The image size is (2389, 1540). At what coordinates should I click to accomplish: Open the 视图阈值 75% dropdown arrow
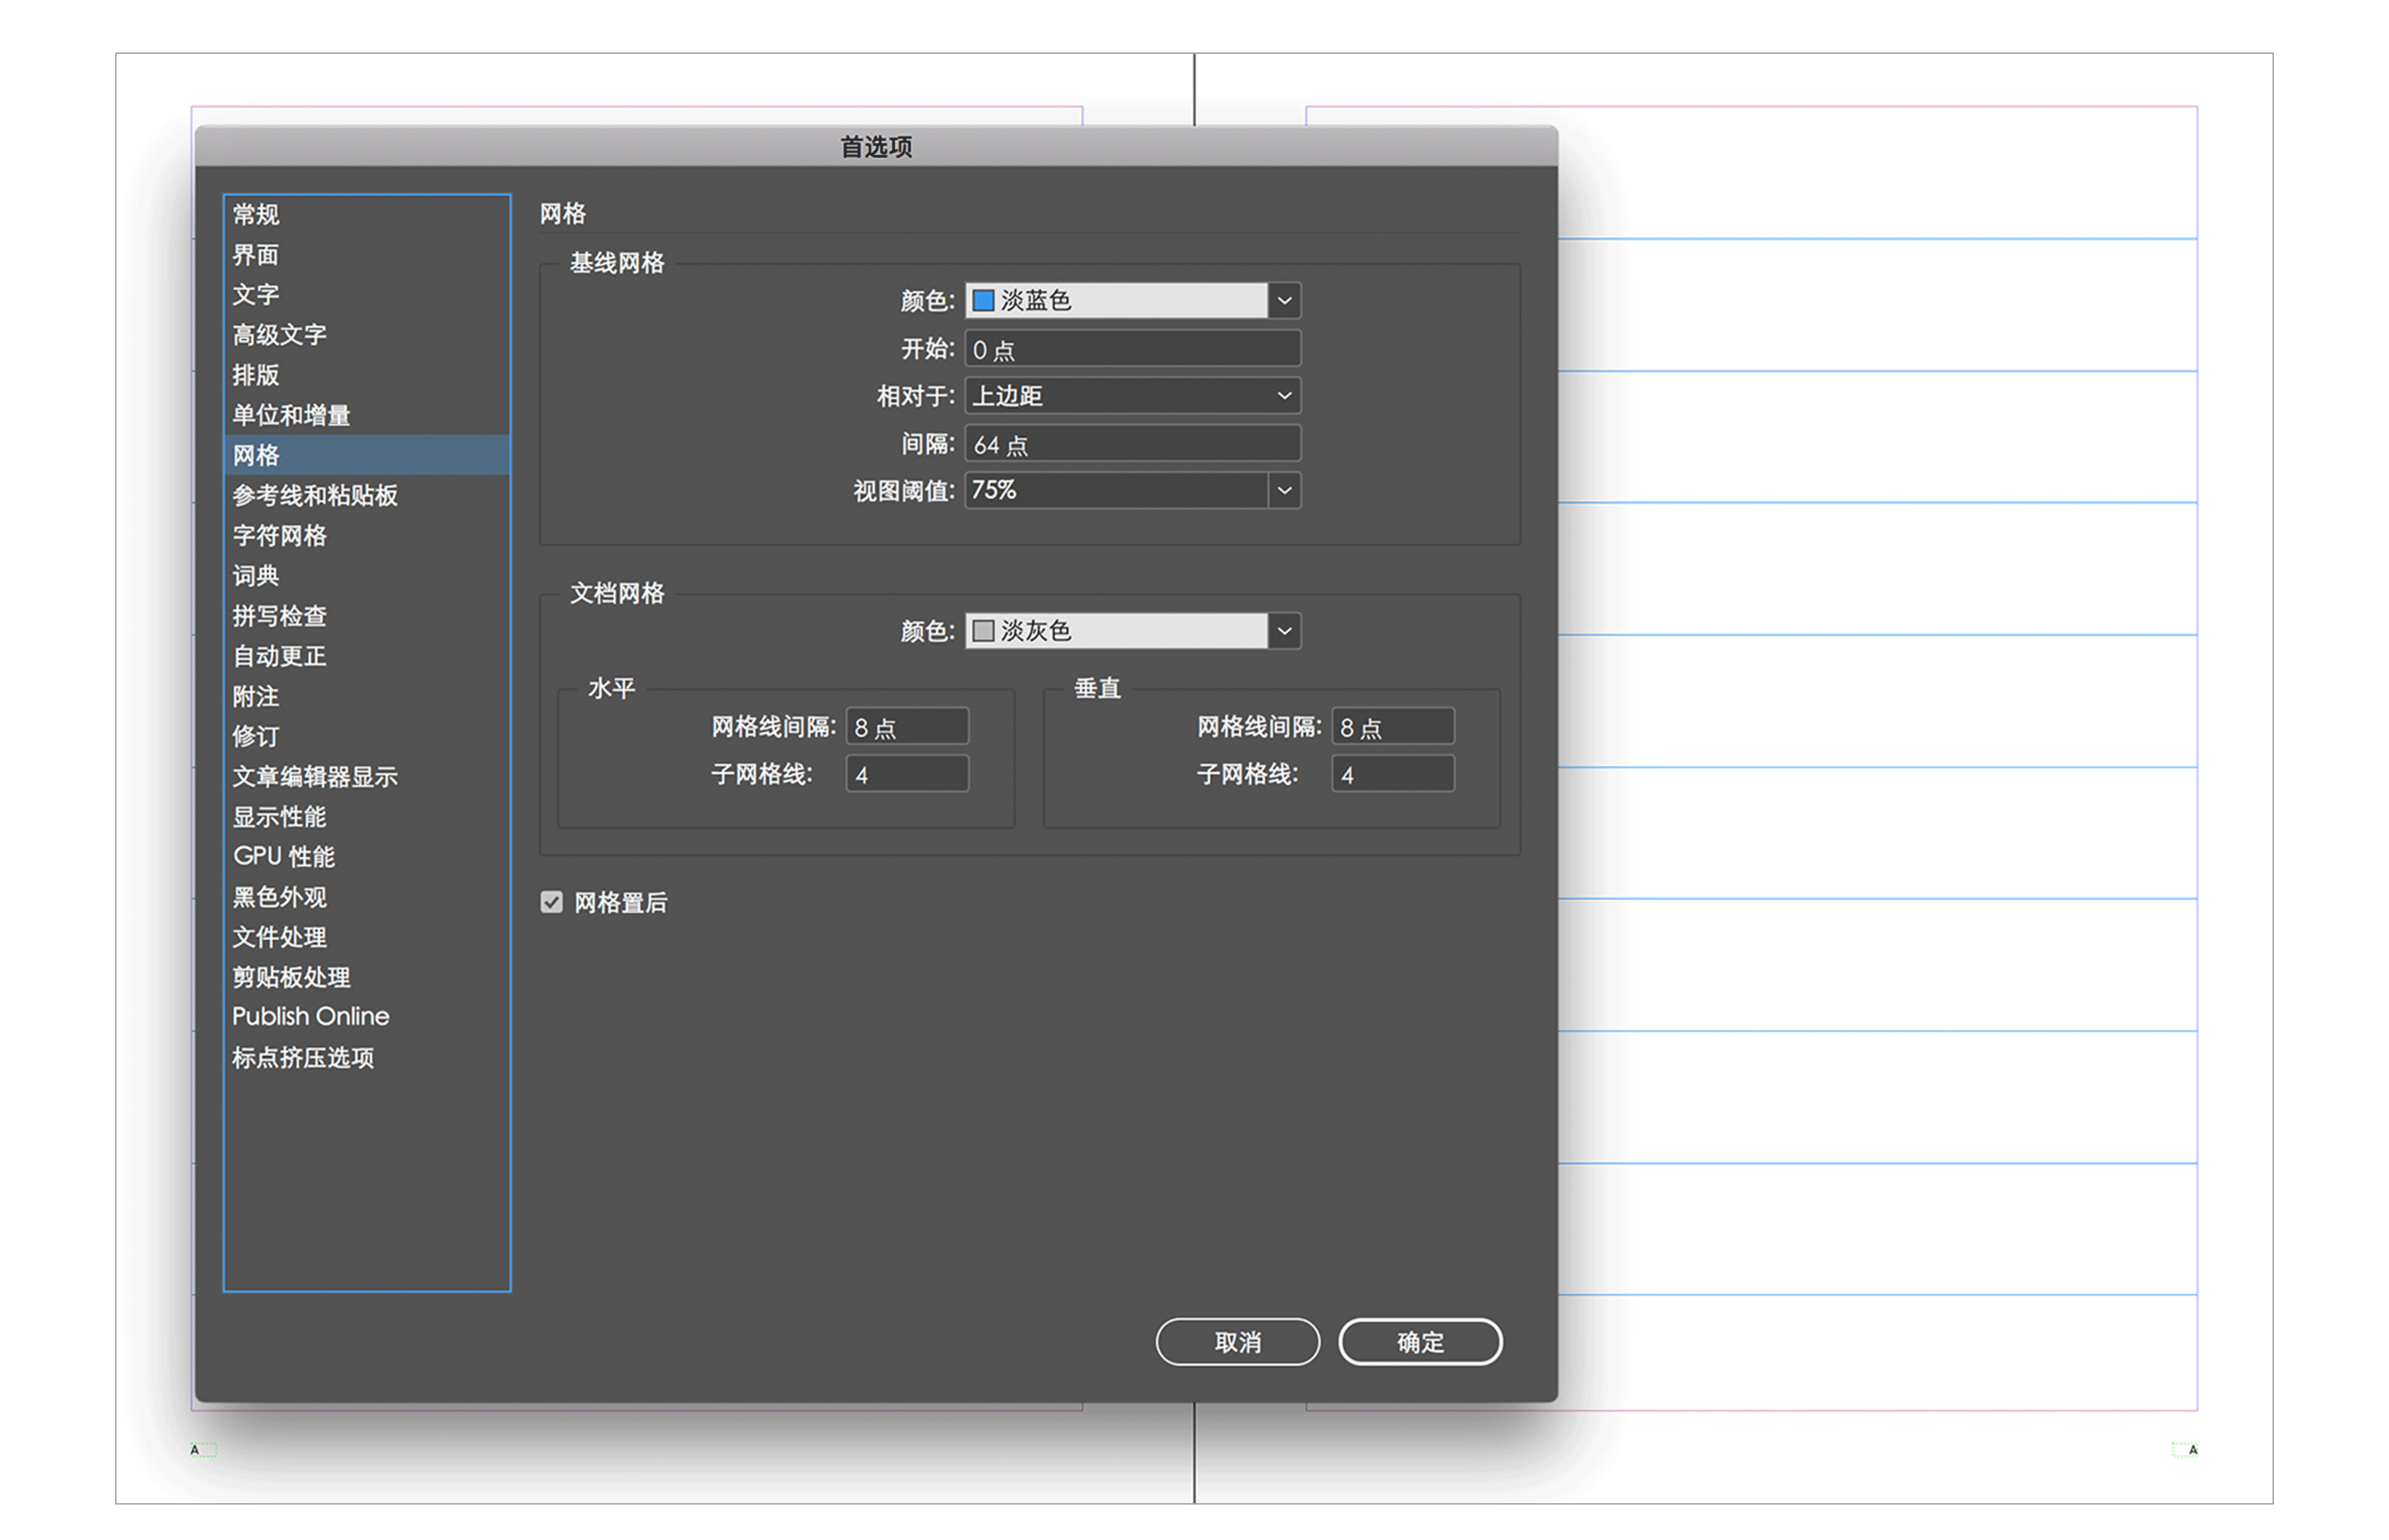[1283, 490]
